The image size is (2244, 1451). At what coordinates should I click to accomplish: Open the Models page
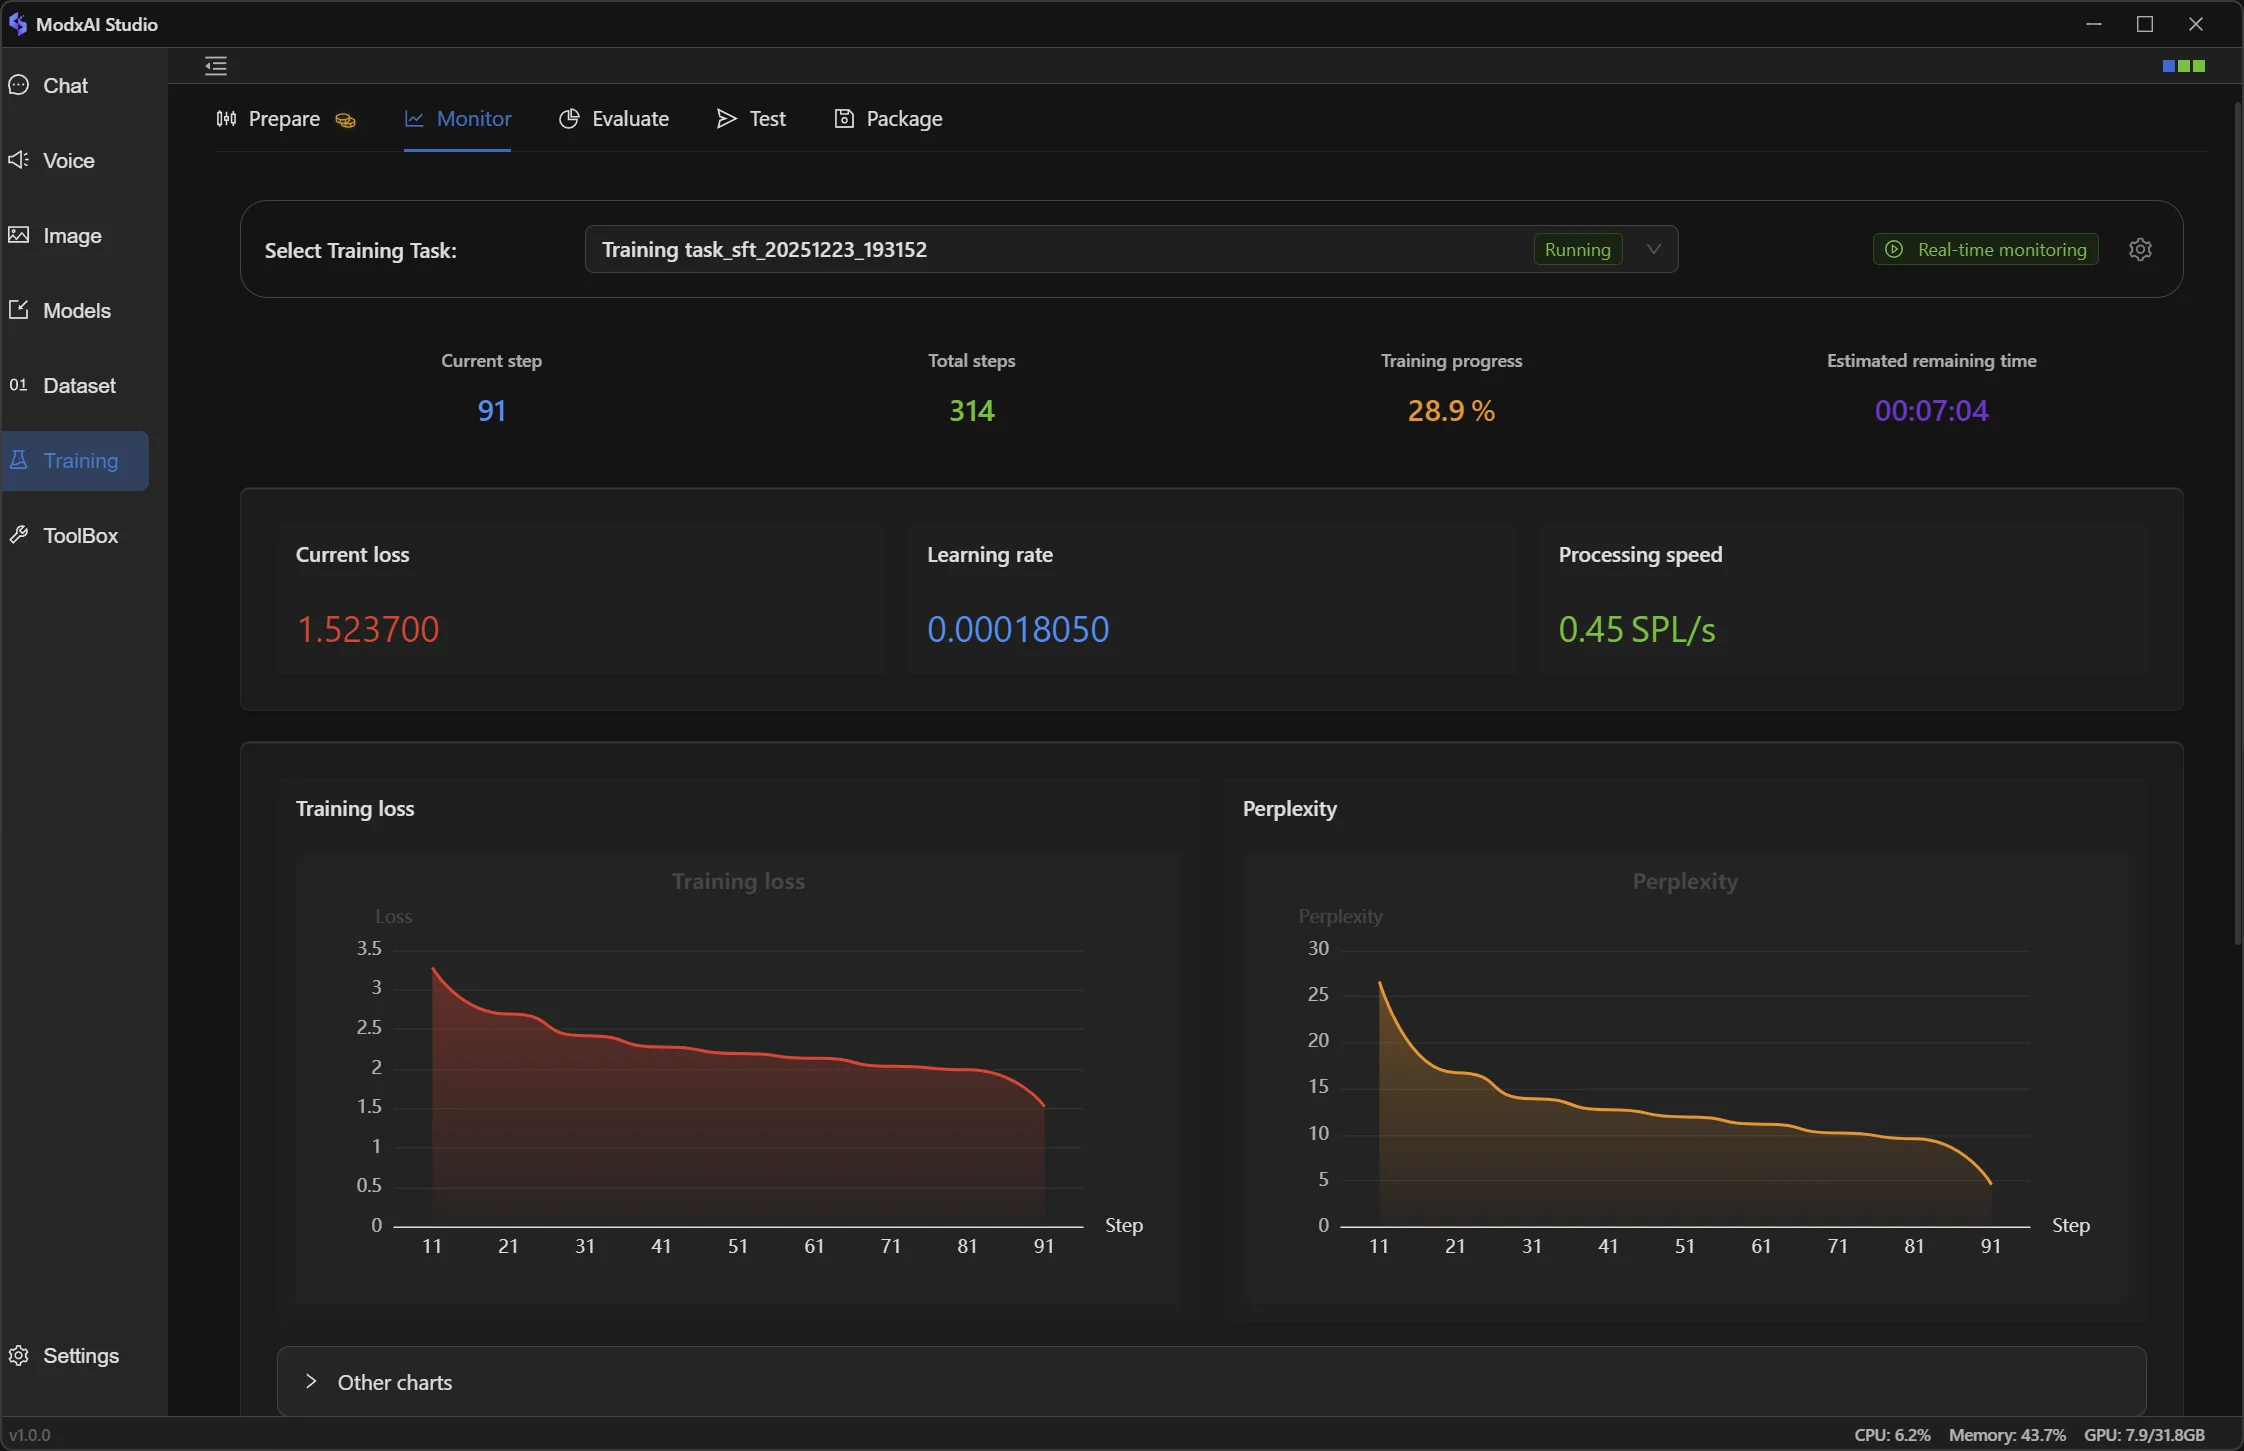[x=76, y=311]
